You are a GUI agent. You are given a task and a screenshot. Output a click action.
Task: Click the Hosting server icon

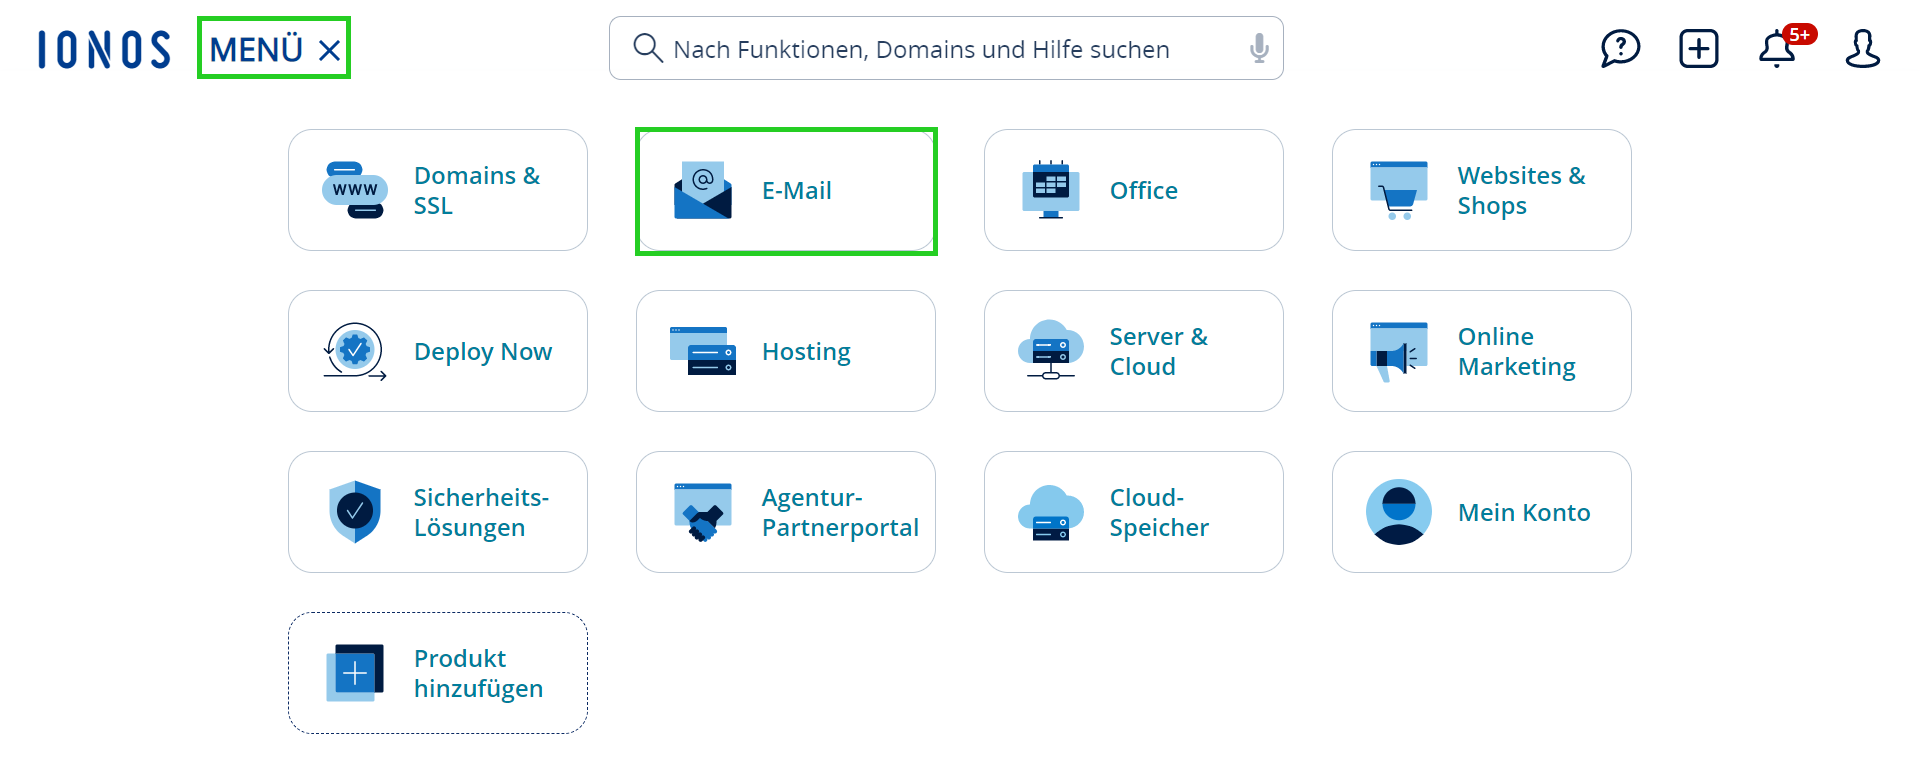[x=703, y=351]
